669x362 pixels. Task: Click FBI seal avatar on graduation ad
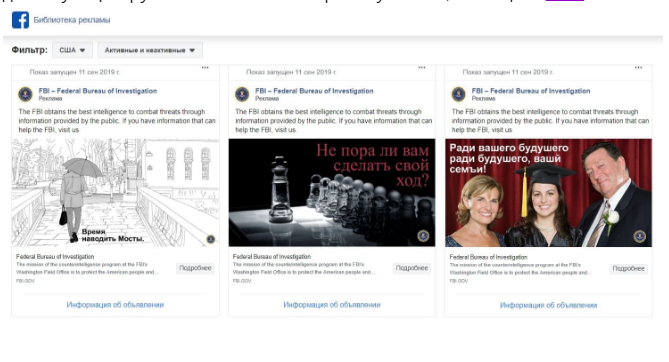[x=459, y=94]
